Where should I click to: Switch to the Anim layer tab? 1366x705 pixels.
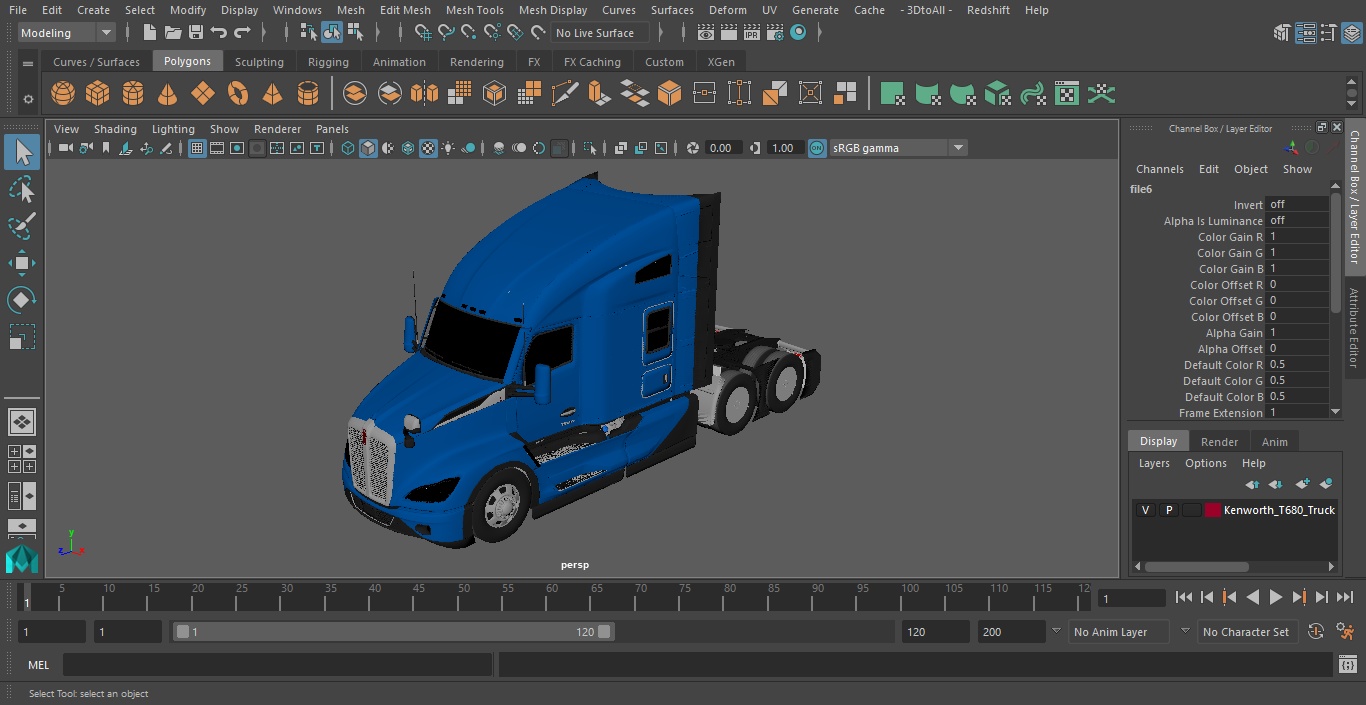click(x=1274, y=442)
